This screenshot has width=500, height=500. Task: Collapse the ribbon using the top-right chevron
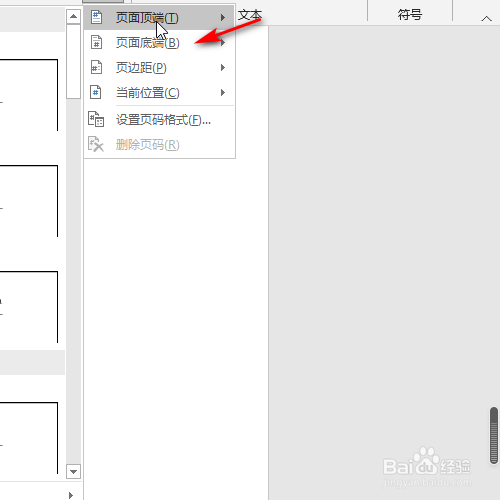coord(486,19)
